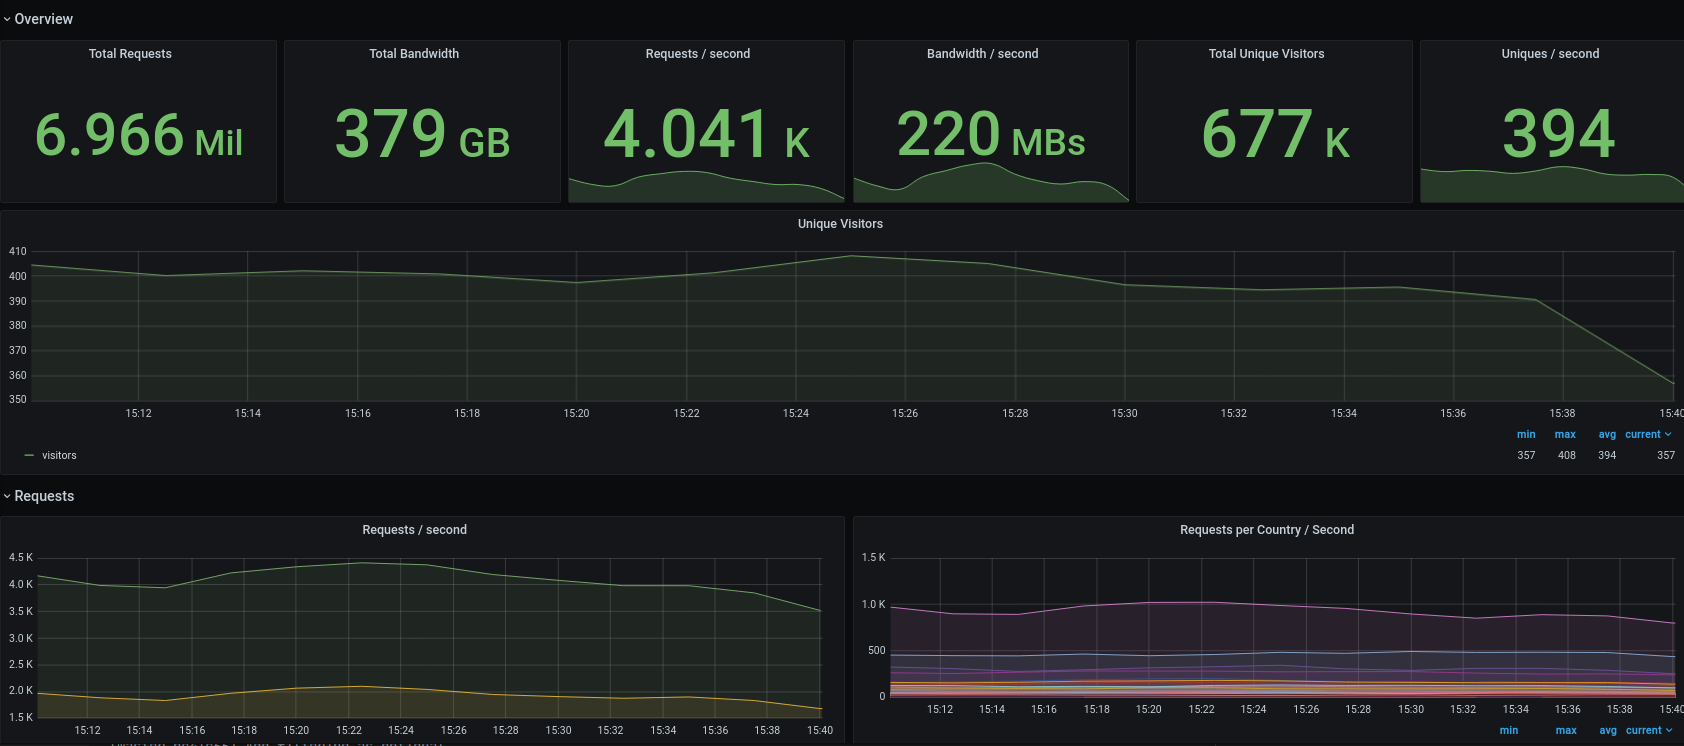
Task: Click the 4.041 K requests per second value
Action: point(707,135)
